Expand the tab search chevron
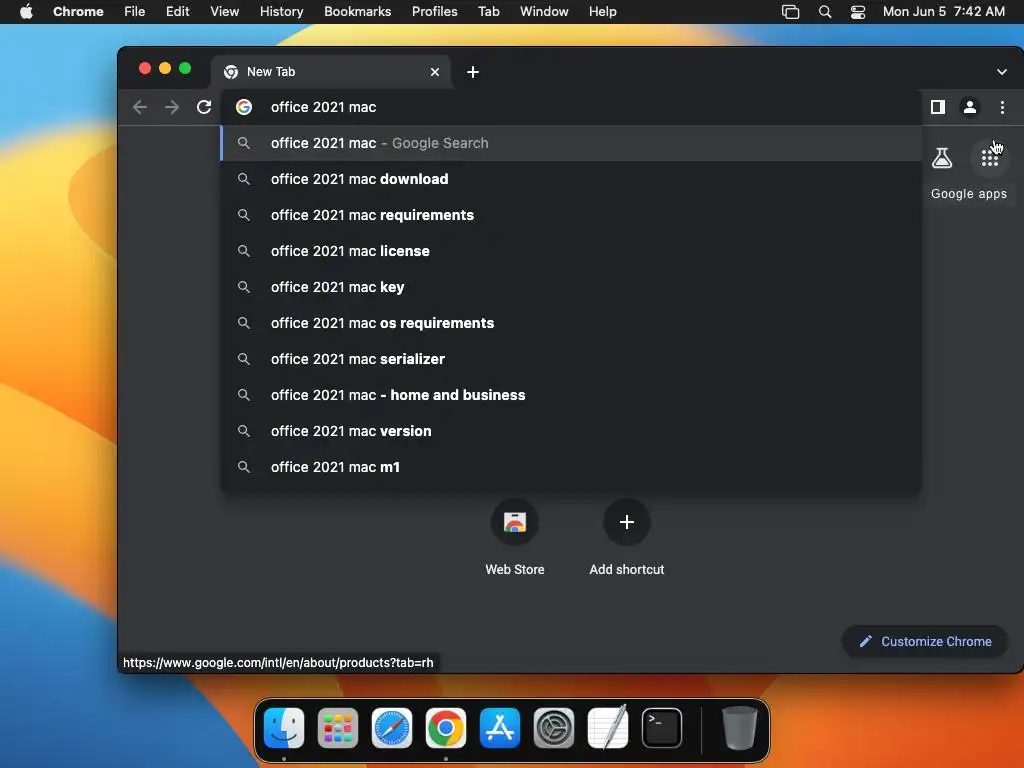Viewport: 1024px width, 768px height. pos(1002,72)
